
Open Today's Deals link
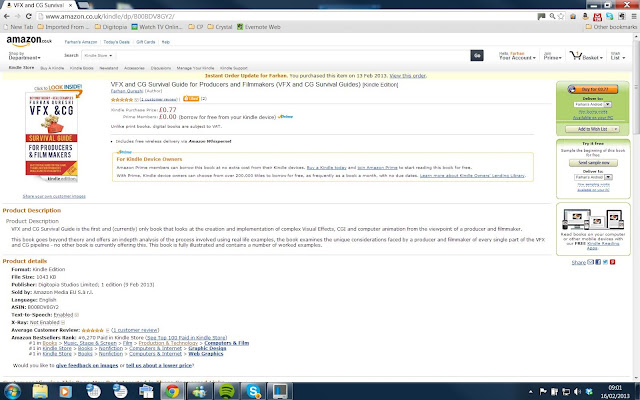point(116,42)
